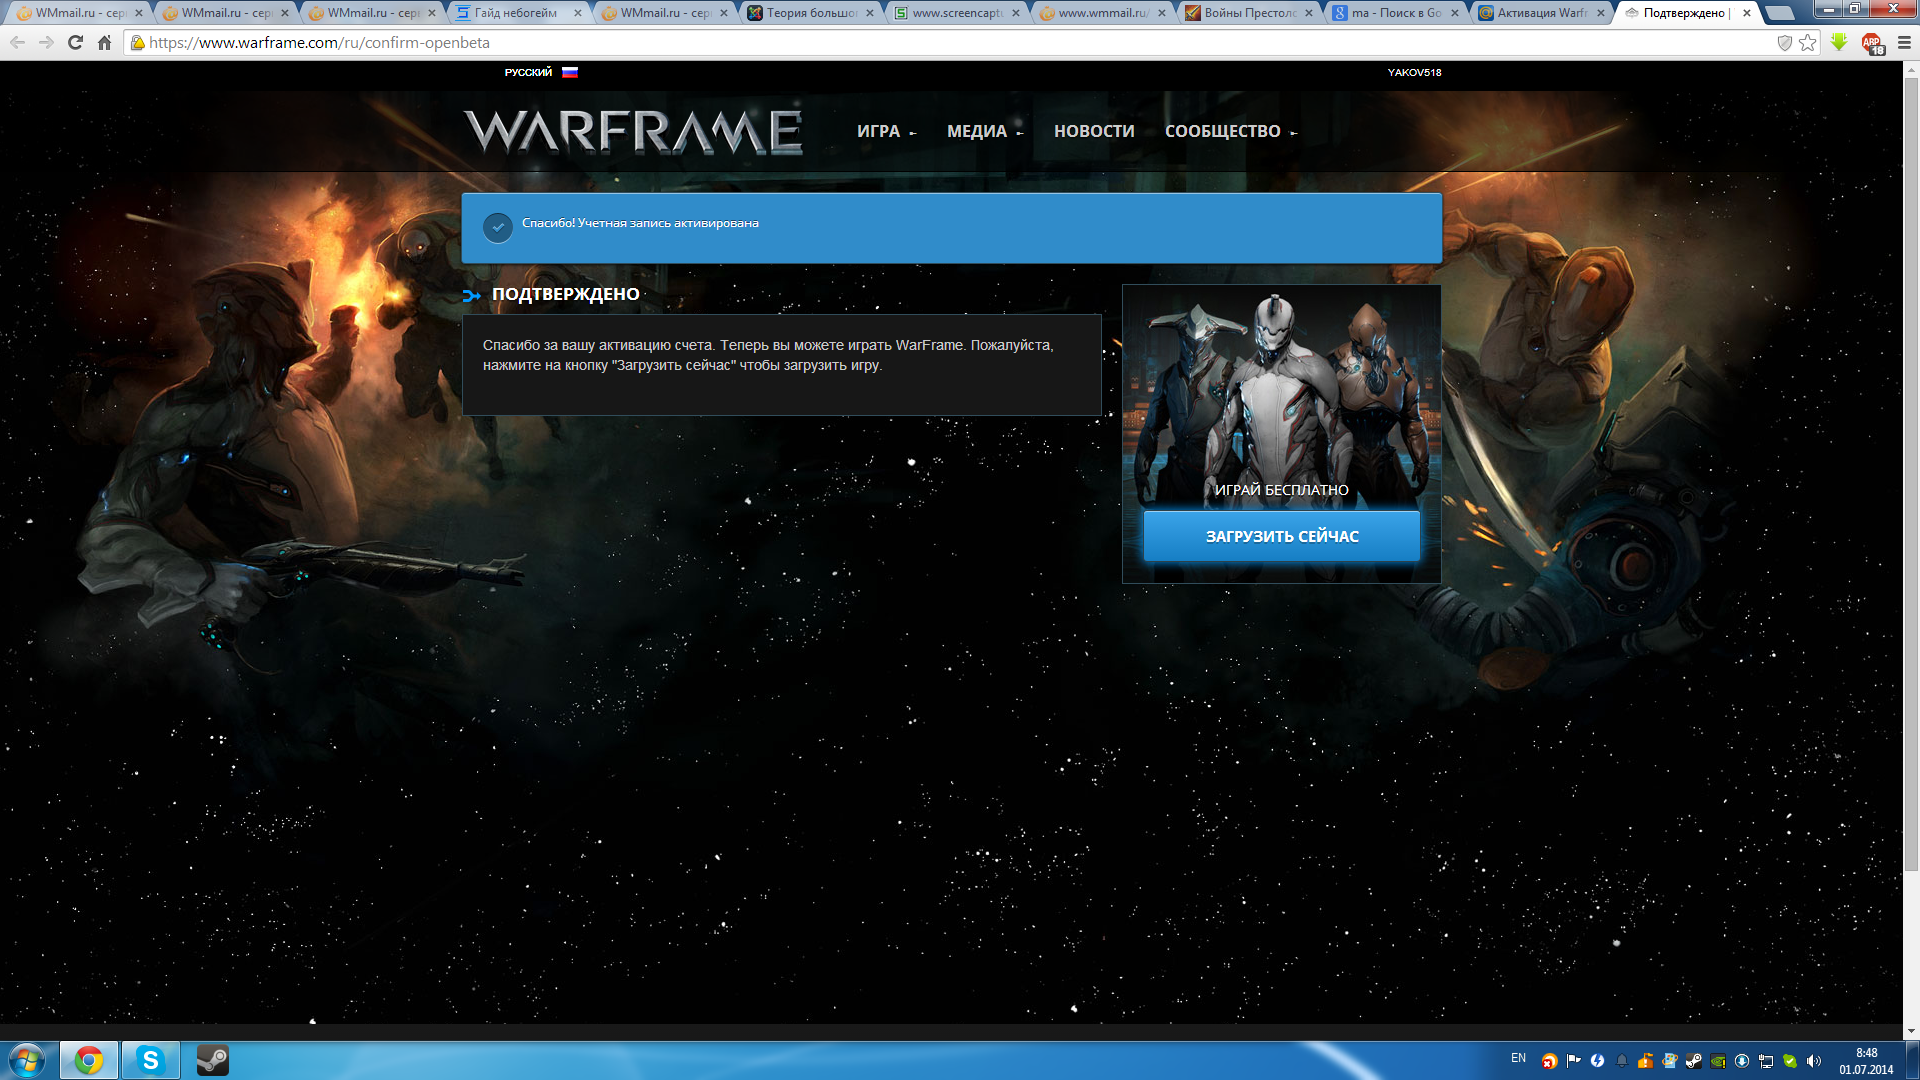
Task: Open the green download arrow extension
Action: (x=1839, y=43)
